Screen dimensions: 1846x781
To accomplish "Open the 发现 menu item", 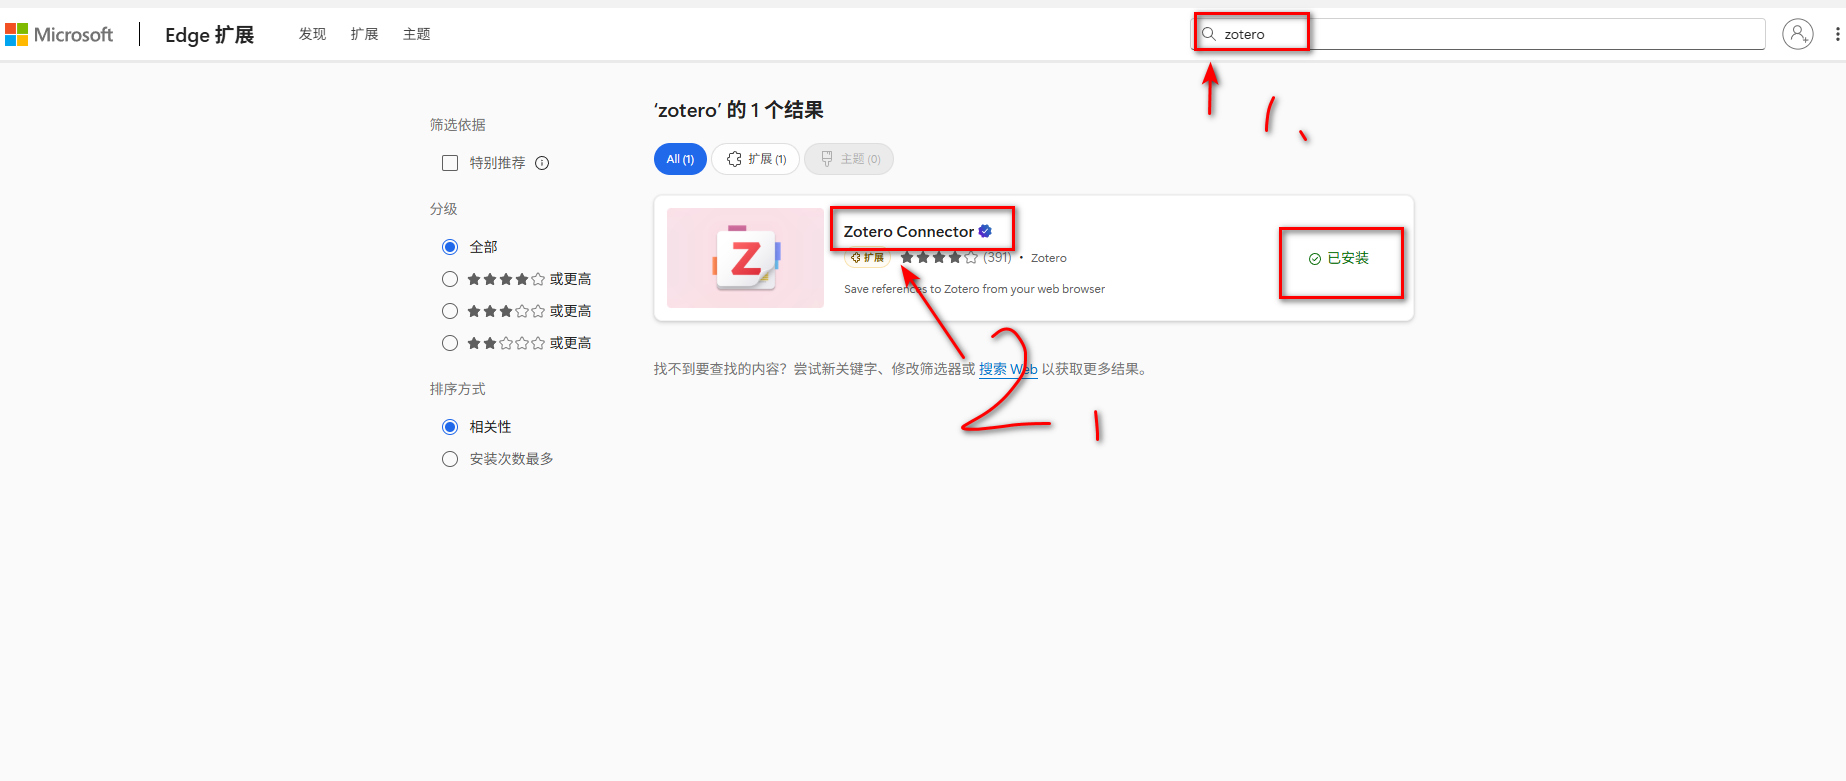I will point(312,34).
